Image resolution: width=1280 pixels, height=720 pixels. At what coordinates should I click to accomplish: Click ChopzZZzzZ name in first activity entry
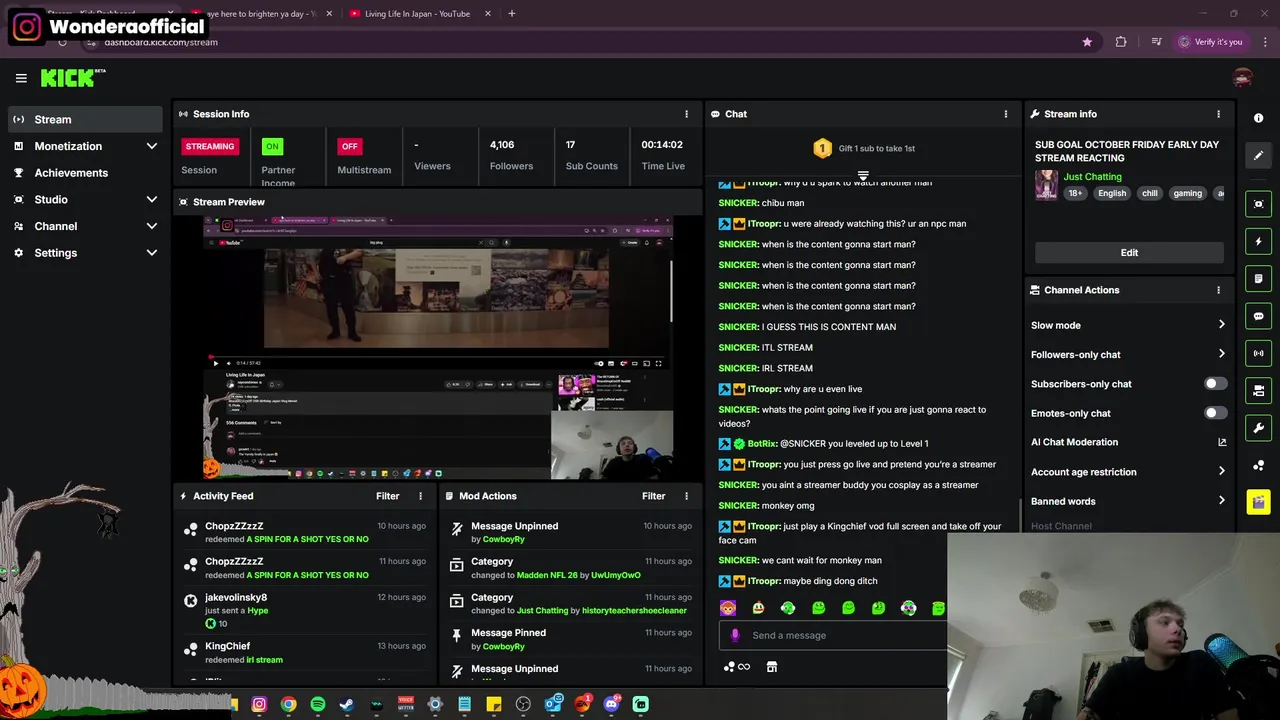click(234, 526)
